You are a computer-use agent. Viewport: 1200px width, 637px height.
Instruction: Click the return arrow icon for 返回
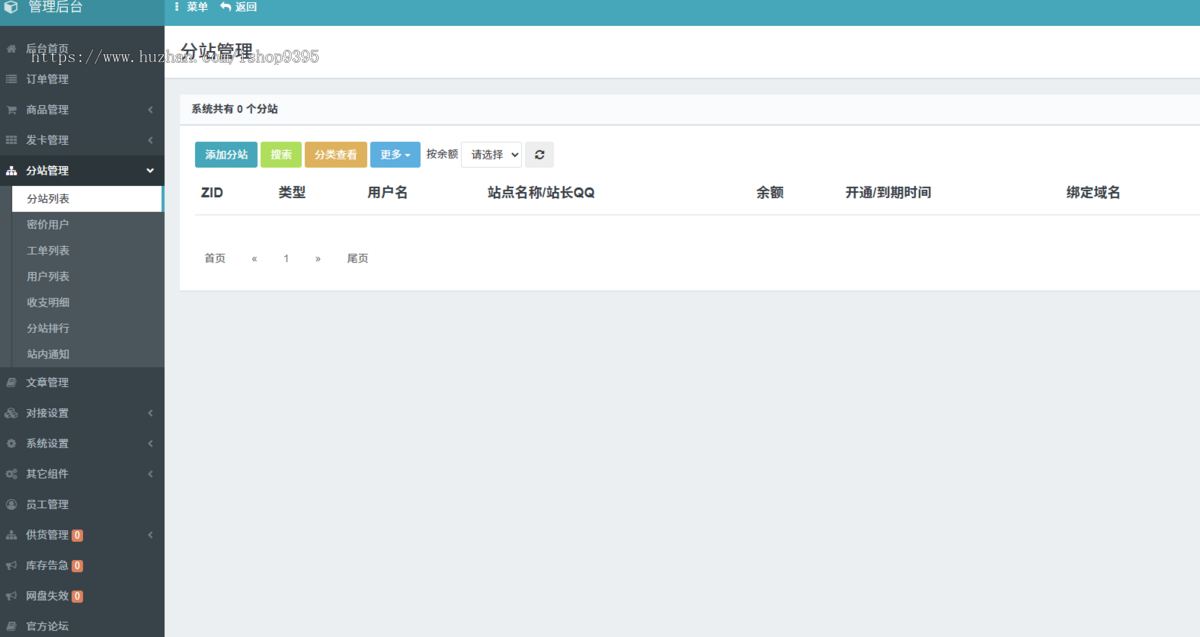pos(225,7)
